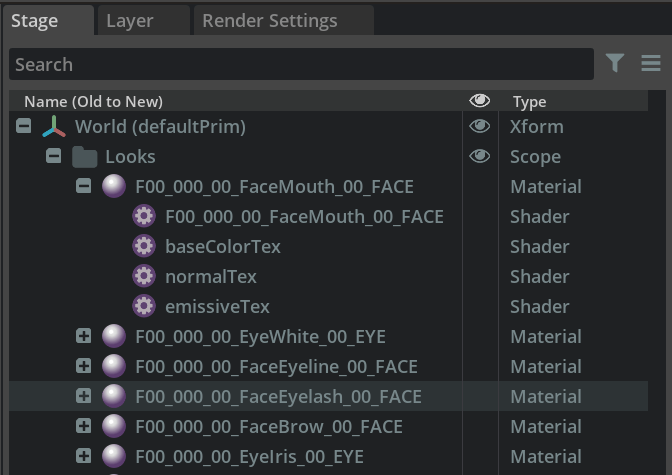This screenshot has height=475, width=672.
Task: Expand the F00_000_00_FaceEyeline_00_FACE material
Action: tap(84, 367)
